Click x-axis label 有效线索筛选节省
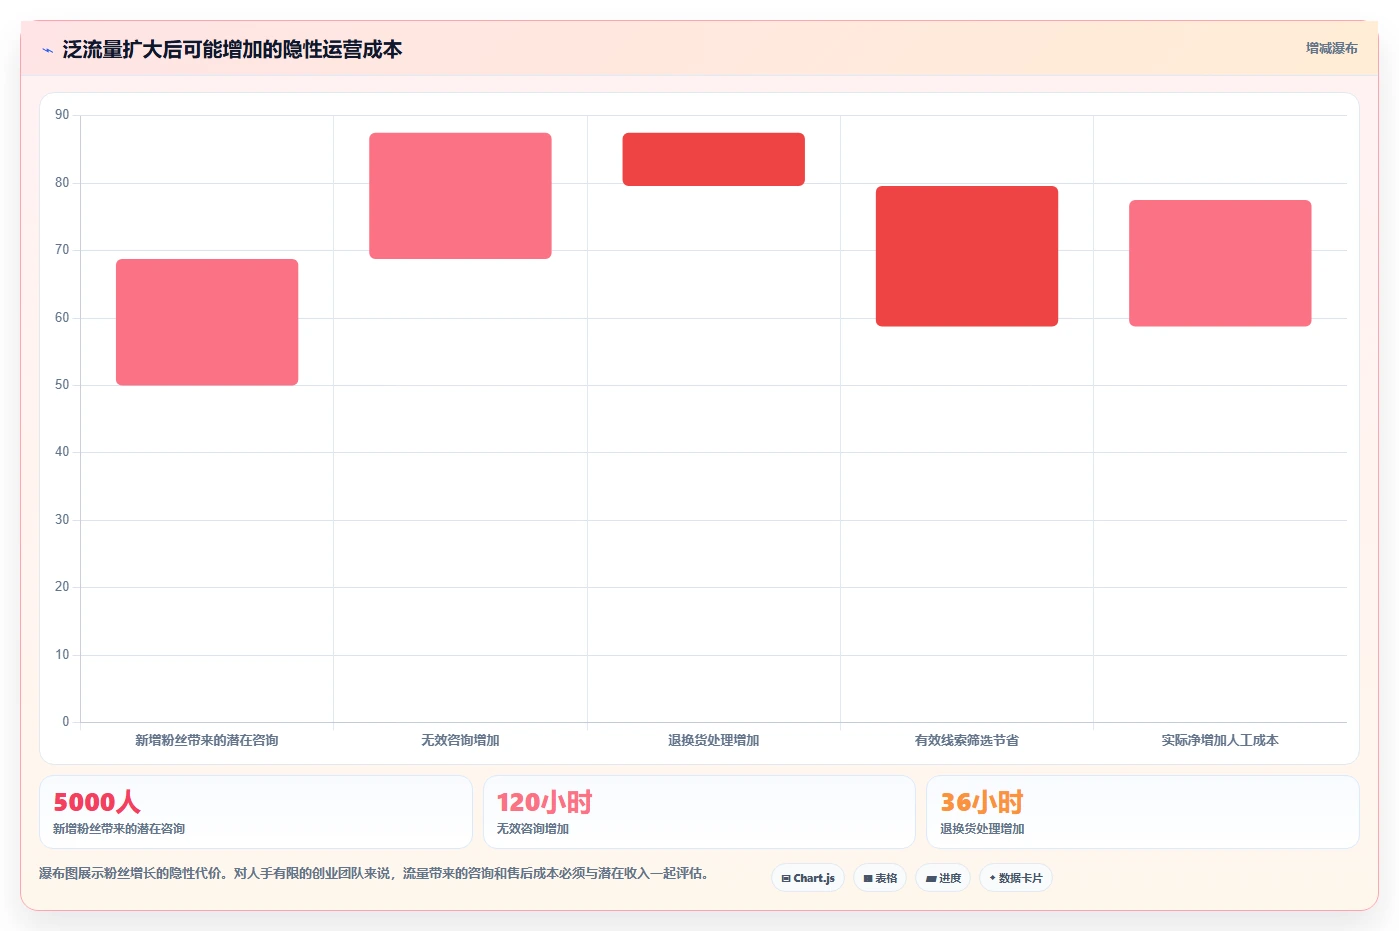 (x=967, y=740)
